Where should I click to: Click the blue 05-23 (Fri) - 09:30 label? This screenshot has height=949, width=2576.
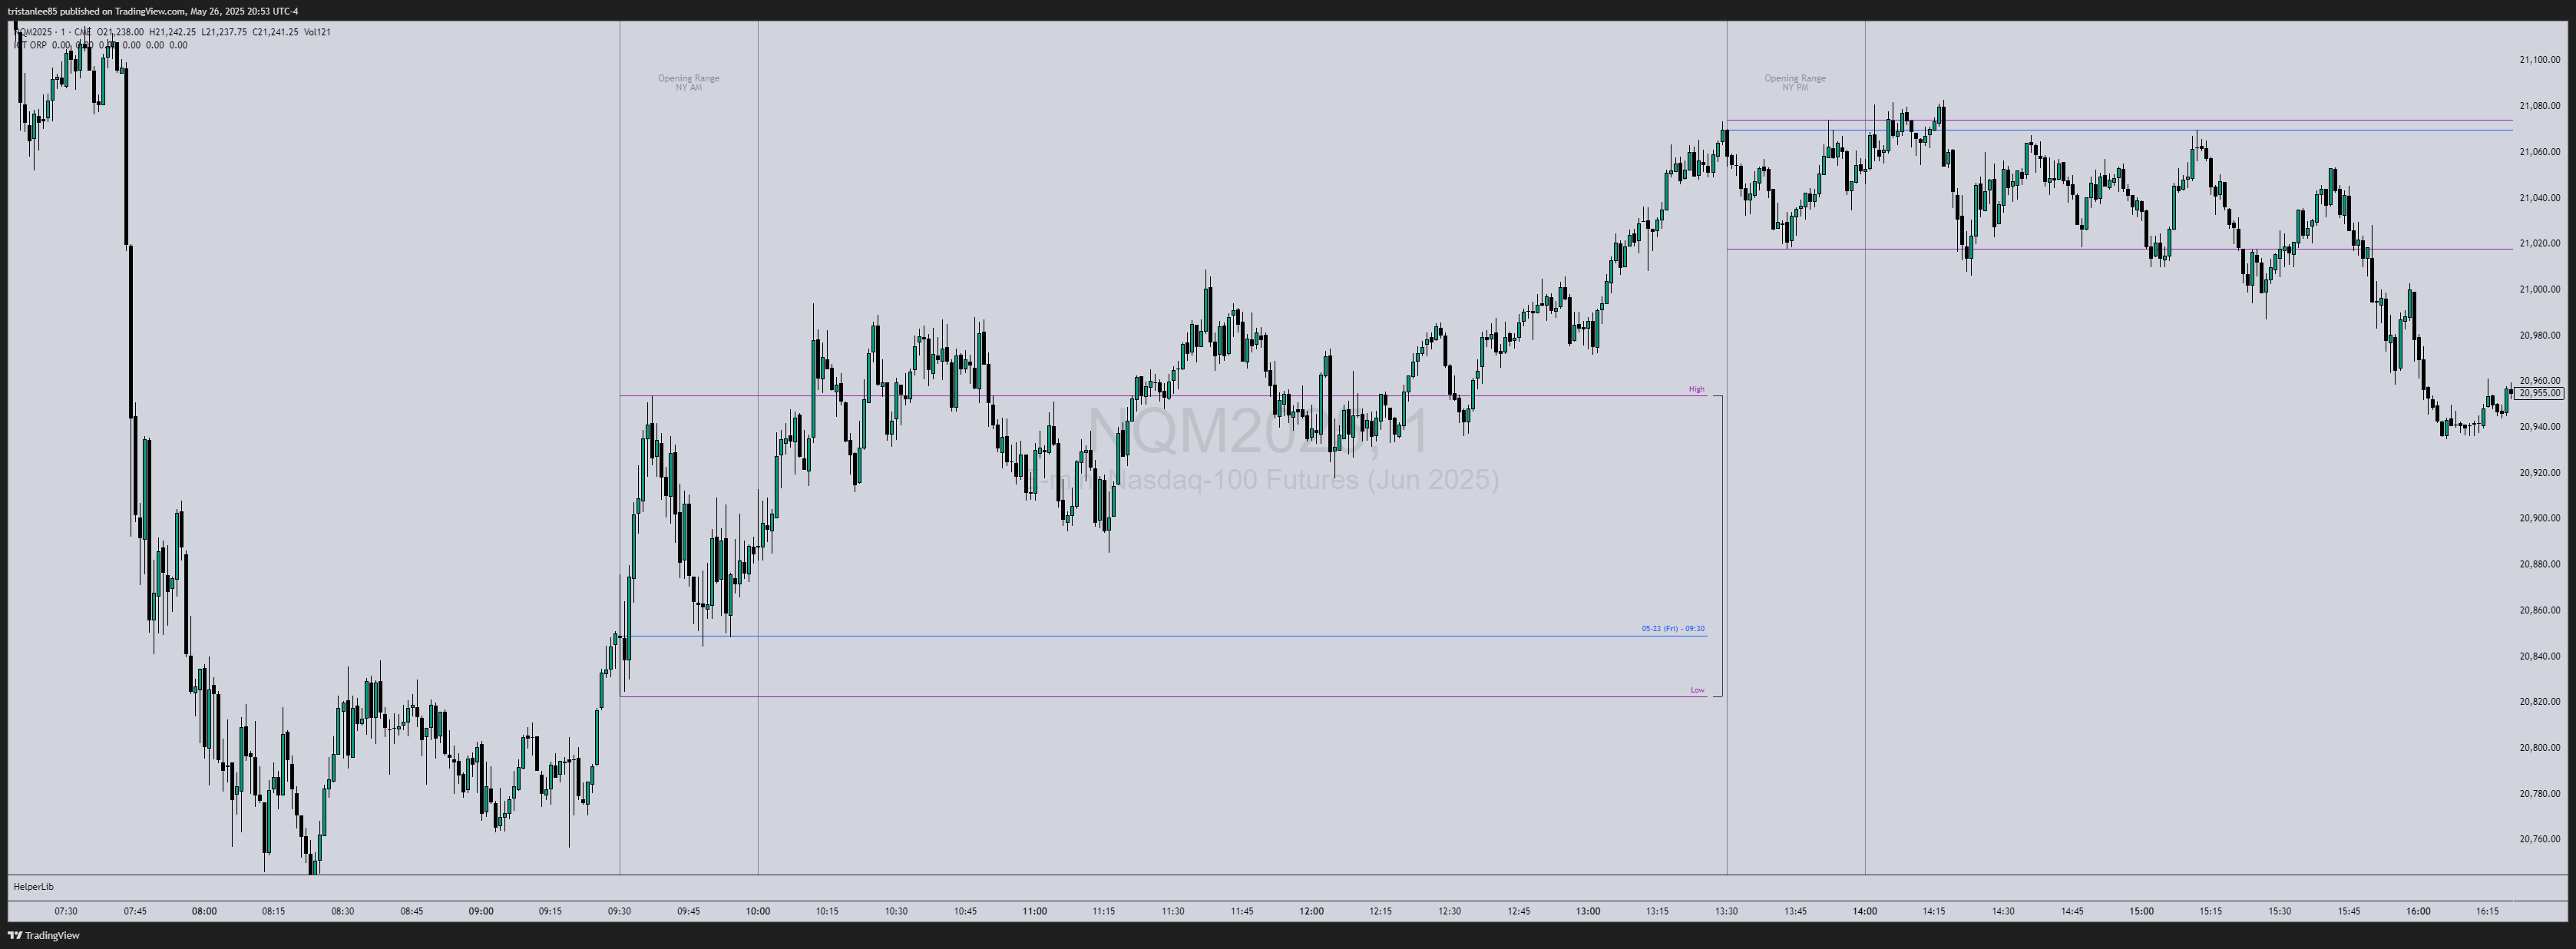[1673, 629]
